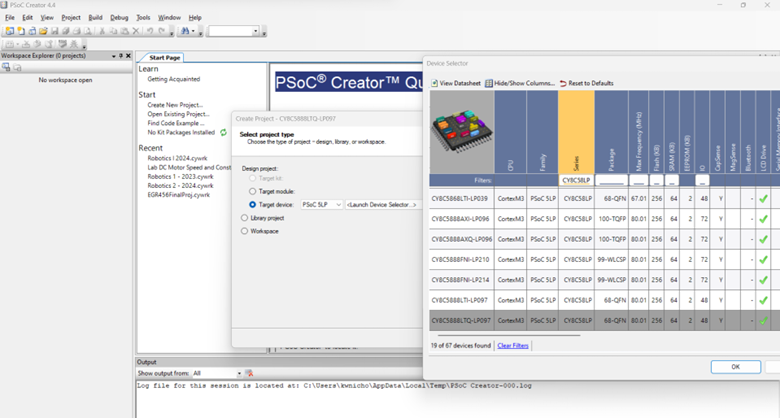Click the Package column filter field

click(x=611, y=180)
